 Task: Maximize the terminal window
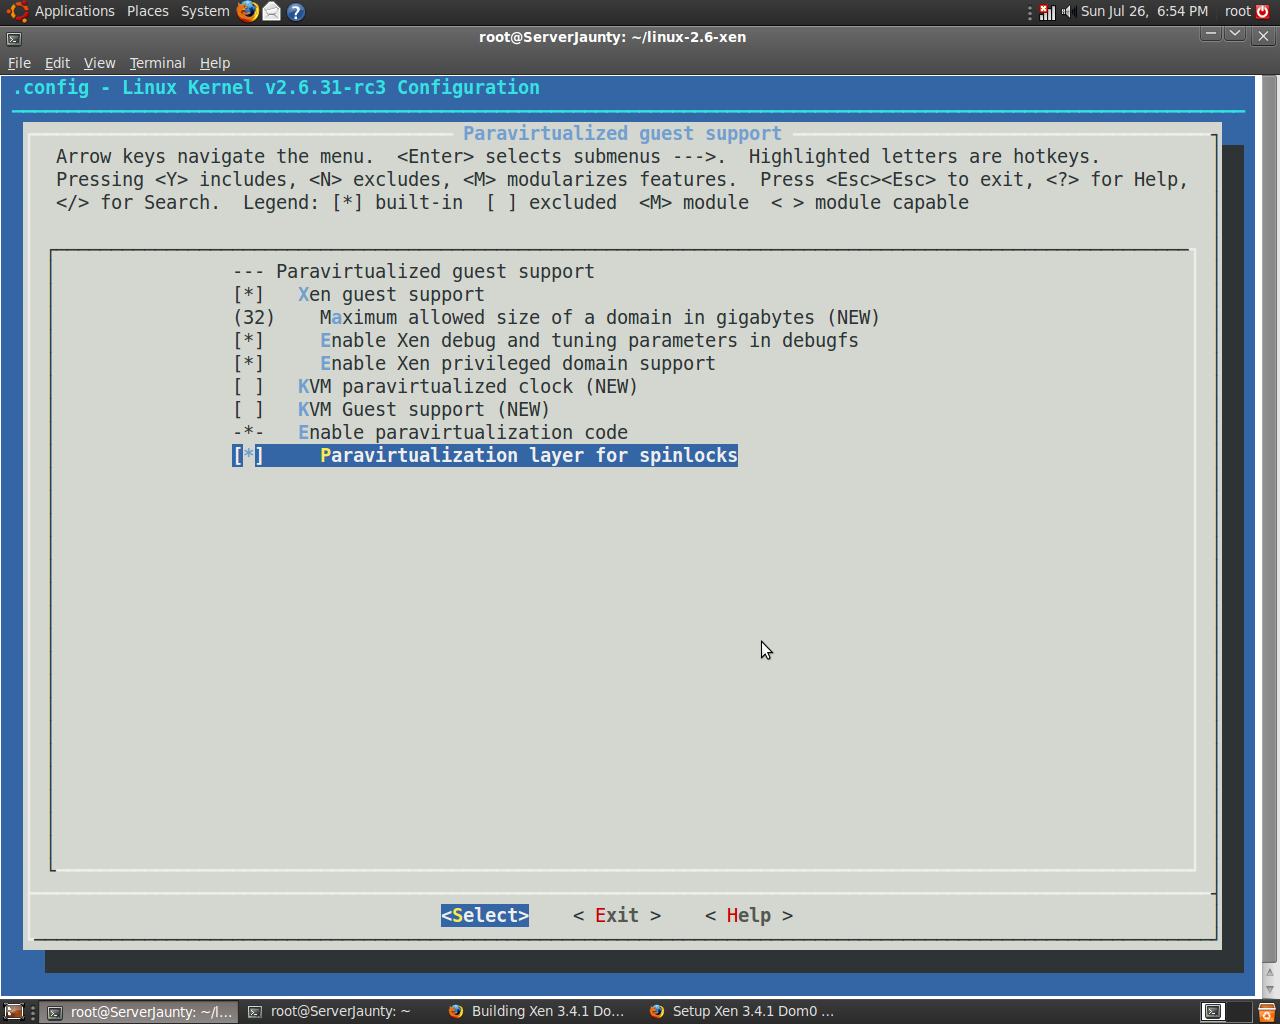[x=1235, y=35]
